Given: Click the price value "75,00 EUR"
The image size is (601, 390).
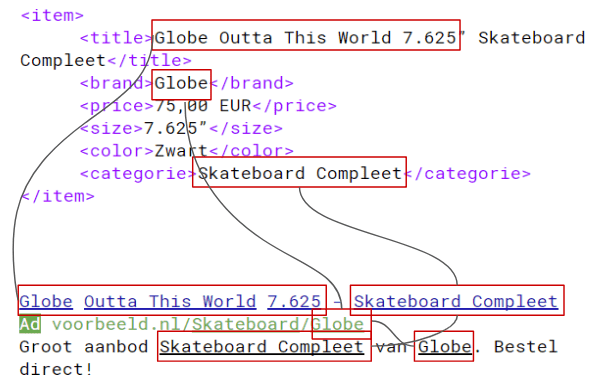Looking at the screenshot, I should 203,106.
